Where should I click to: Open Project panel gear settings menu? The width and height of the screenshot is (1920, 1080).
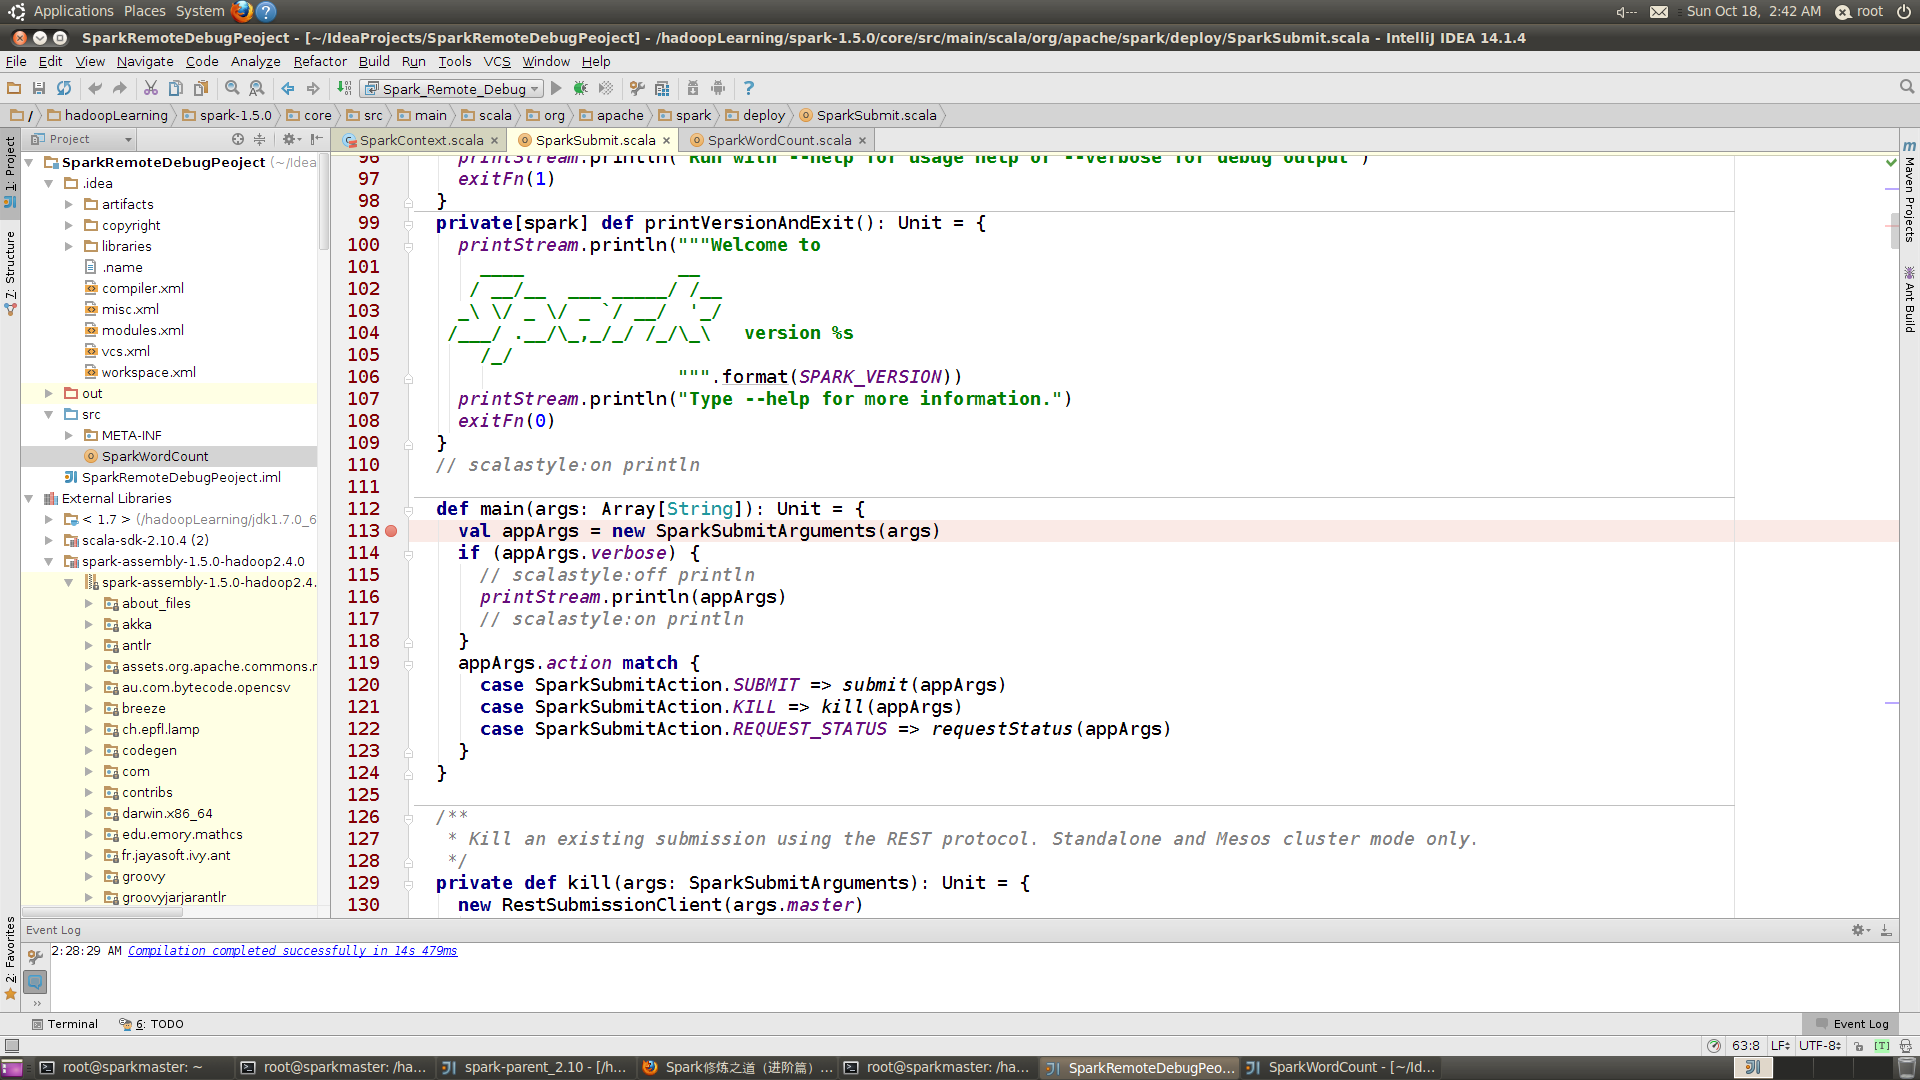point(291,139)
